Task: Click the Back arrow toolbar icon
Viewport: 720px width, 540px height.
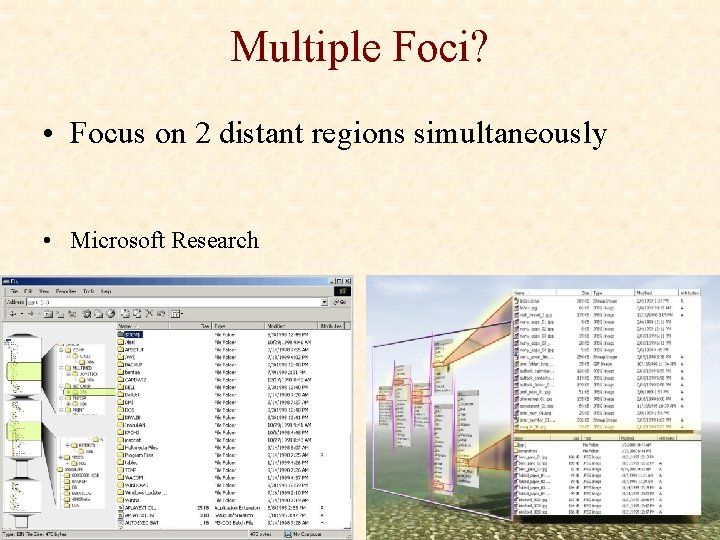Action: pos(12,314)
